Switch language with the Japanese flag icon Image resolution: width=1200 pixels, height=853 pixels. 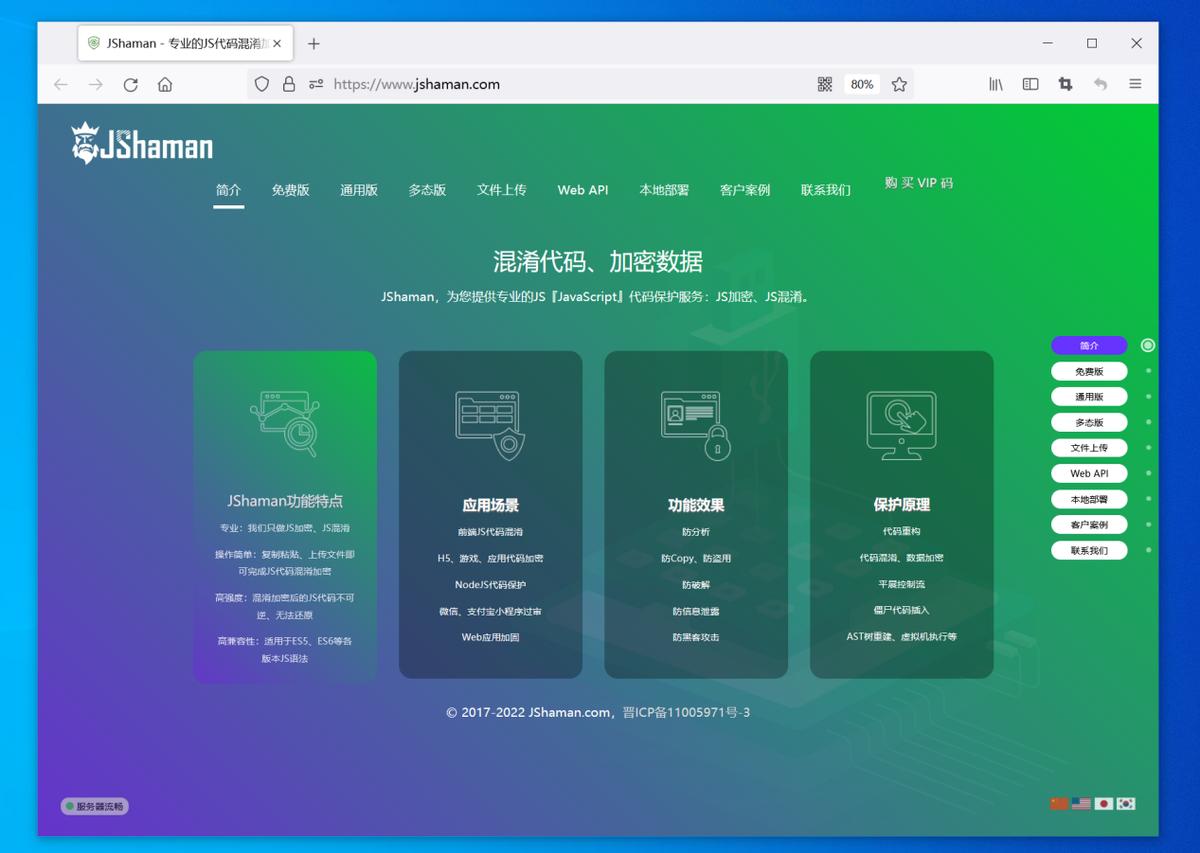1104,803
